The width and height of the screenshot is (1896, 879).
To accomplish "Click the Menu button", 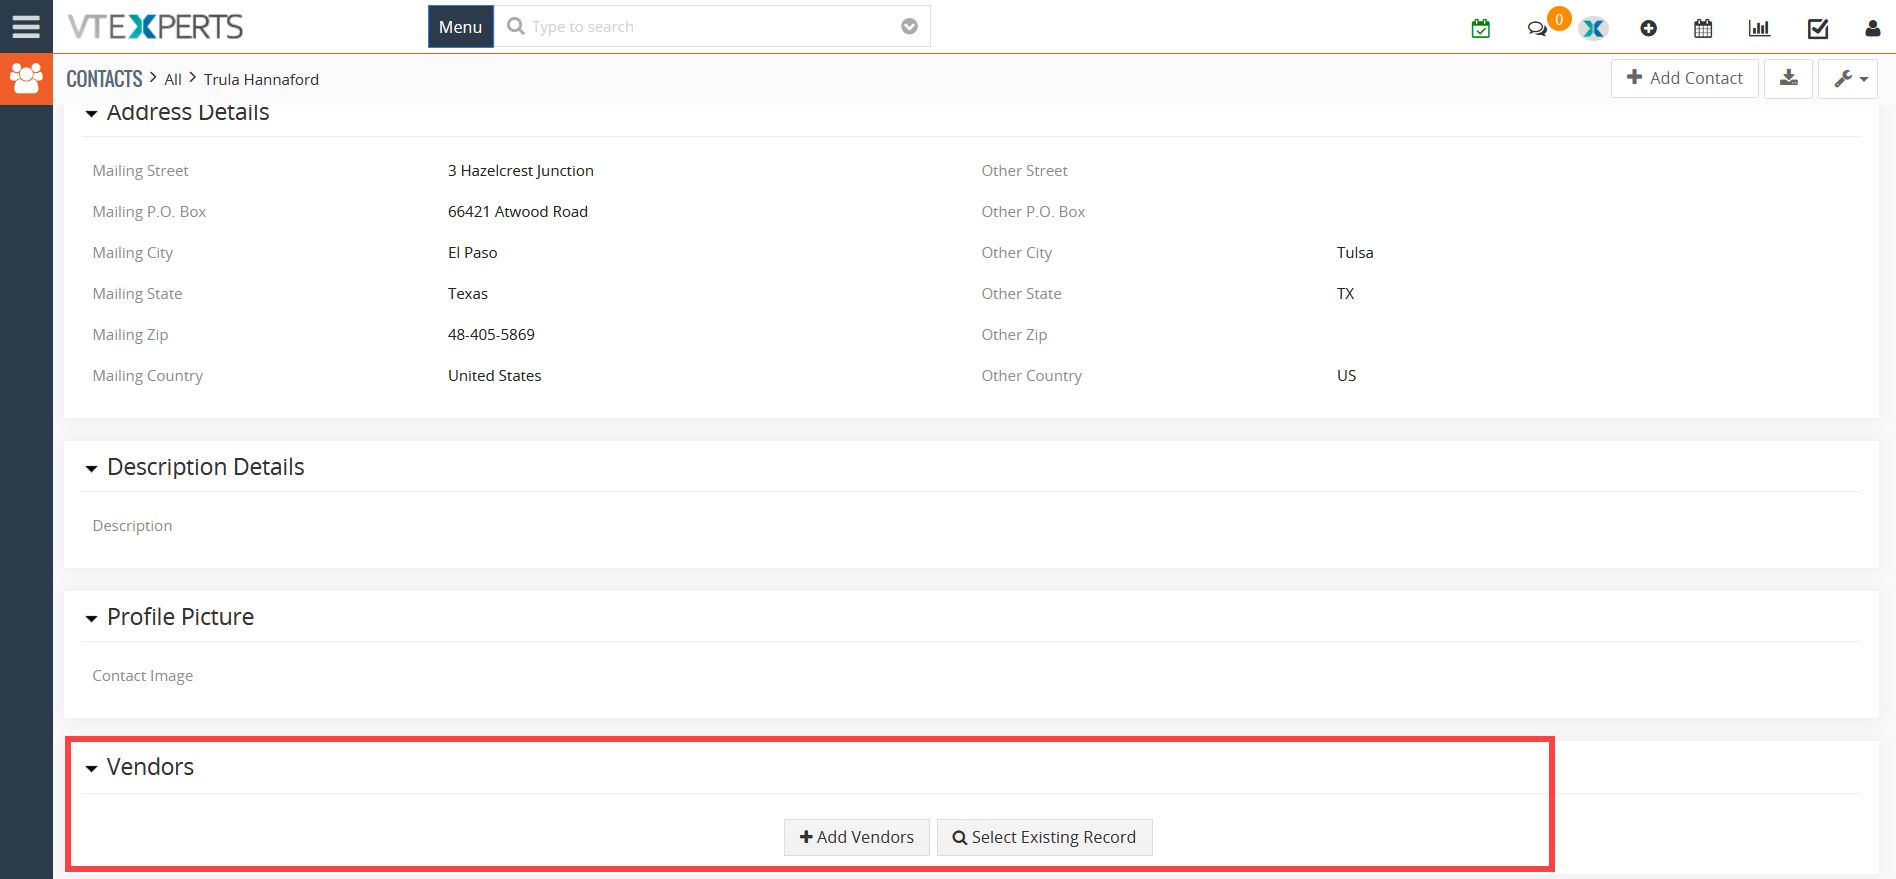I will pos(461,27).
